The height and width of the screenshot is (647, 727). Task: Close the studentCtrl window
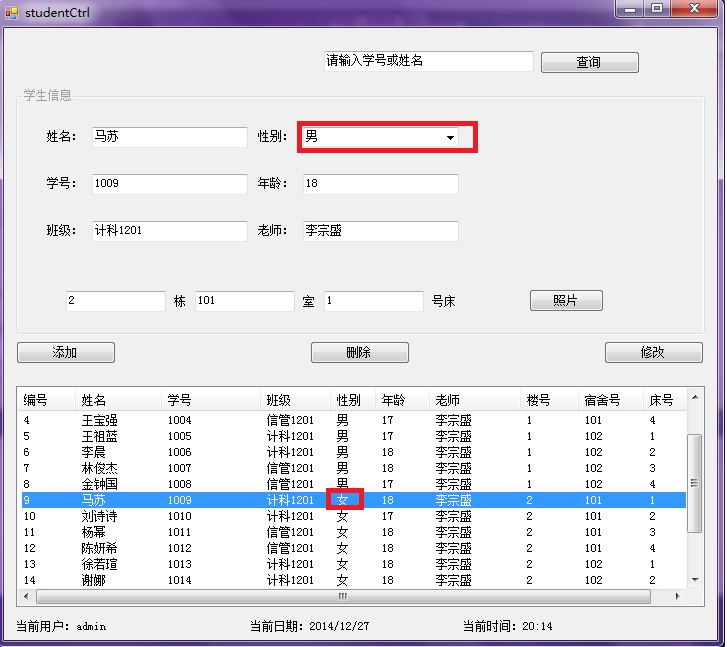pos(694,9)
